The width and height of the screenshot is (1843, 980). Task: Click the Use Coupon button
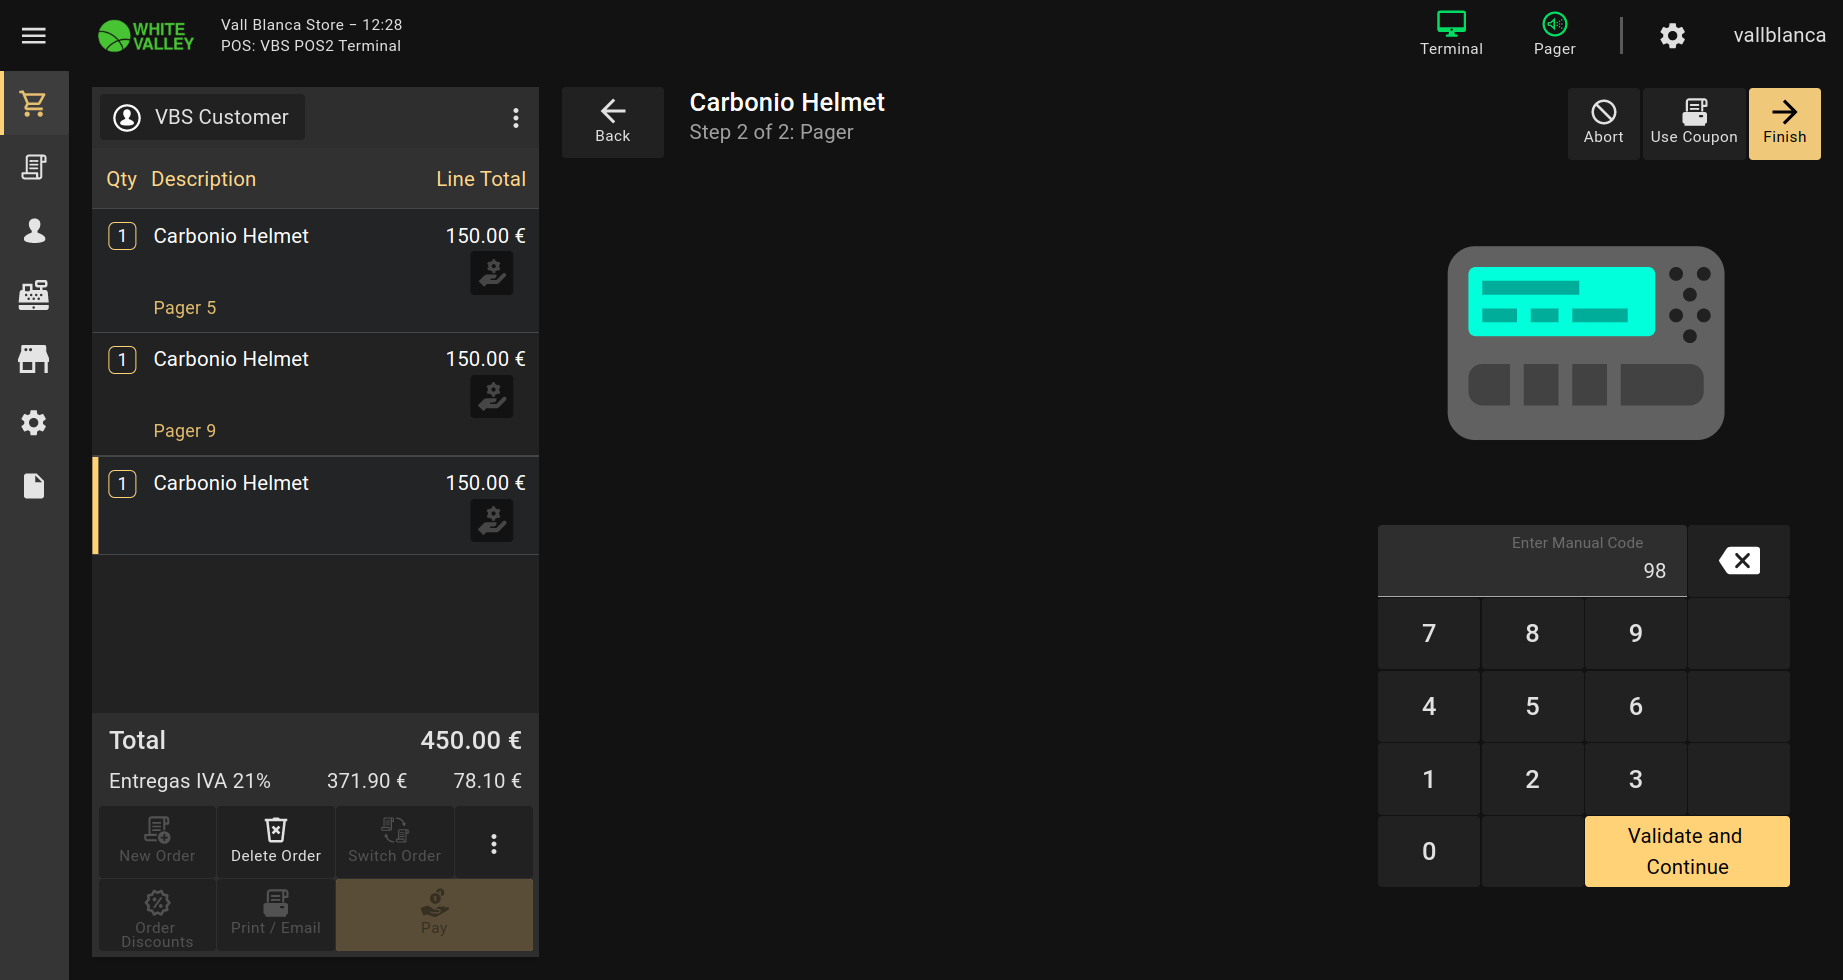point(1694,123)
